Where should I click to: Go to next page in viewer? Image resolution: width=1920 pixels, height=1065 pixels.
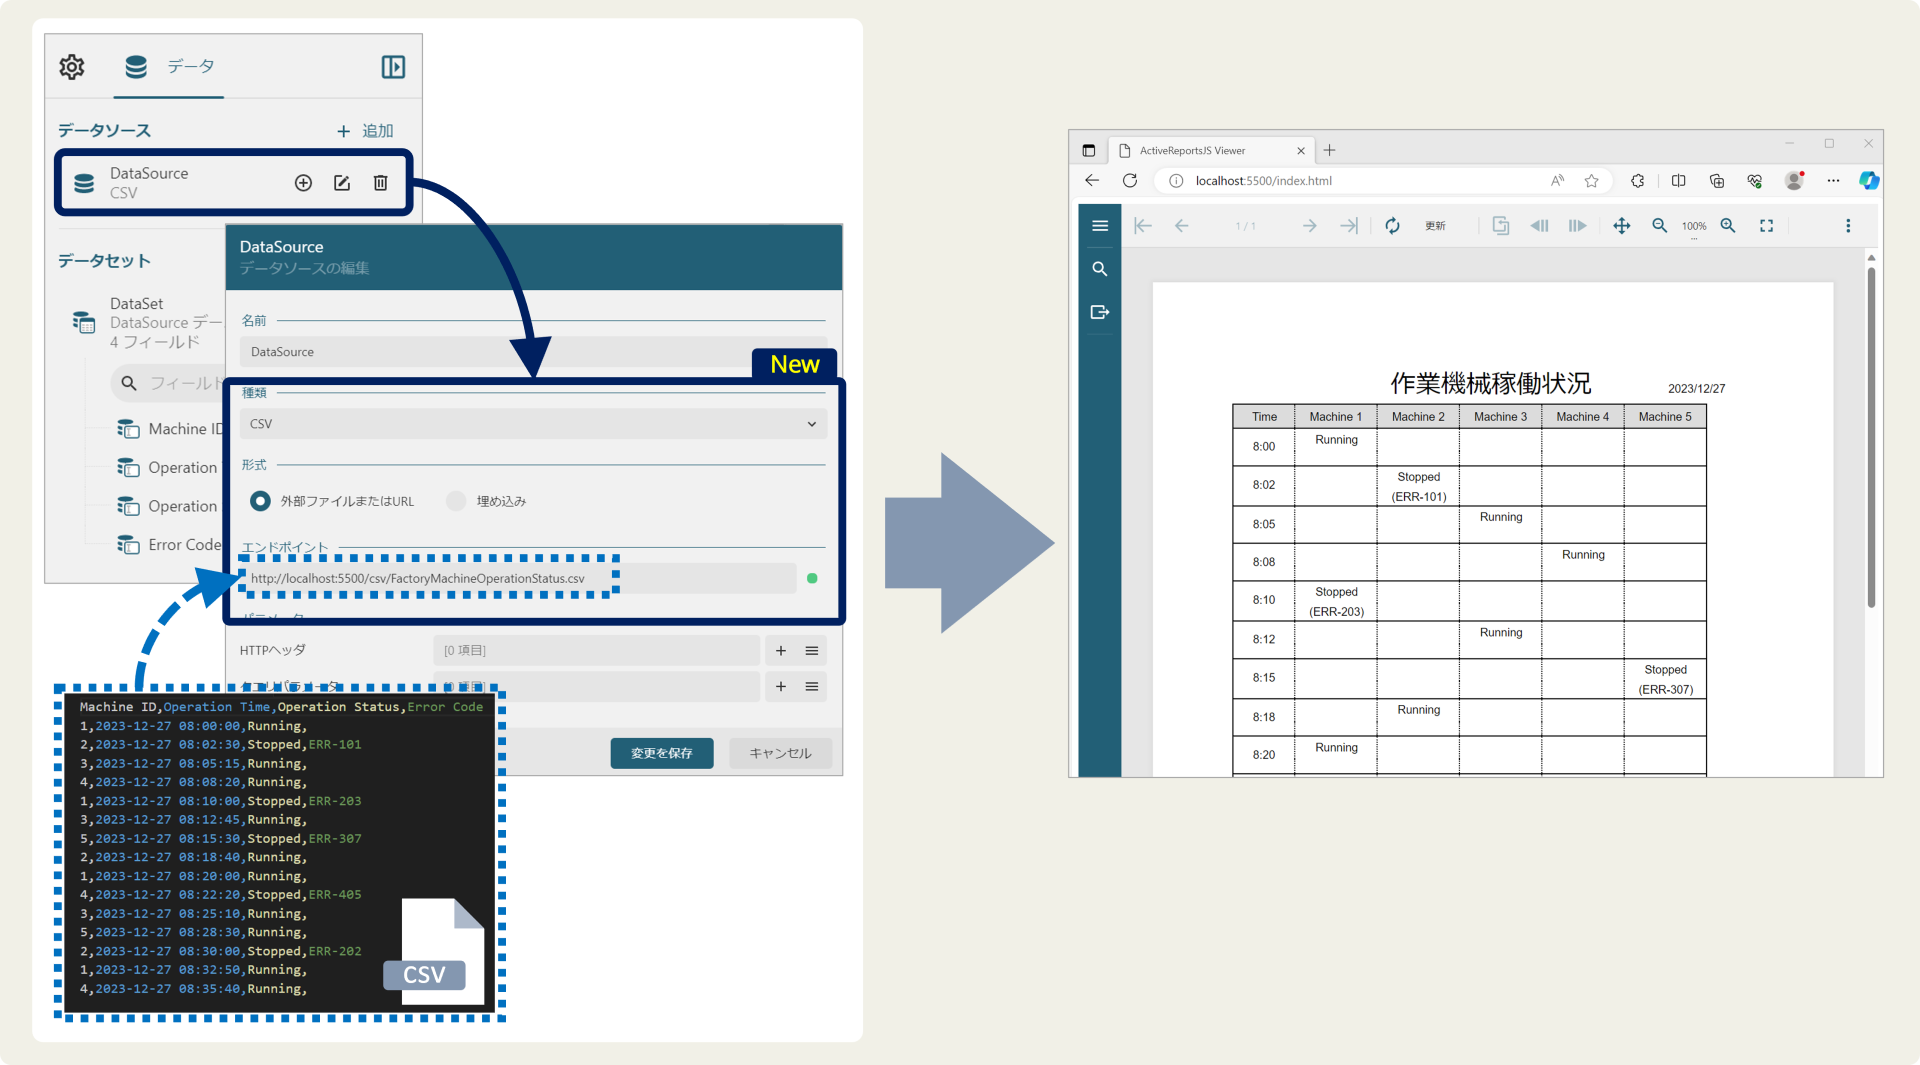(1309, 226)
